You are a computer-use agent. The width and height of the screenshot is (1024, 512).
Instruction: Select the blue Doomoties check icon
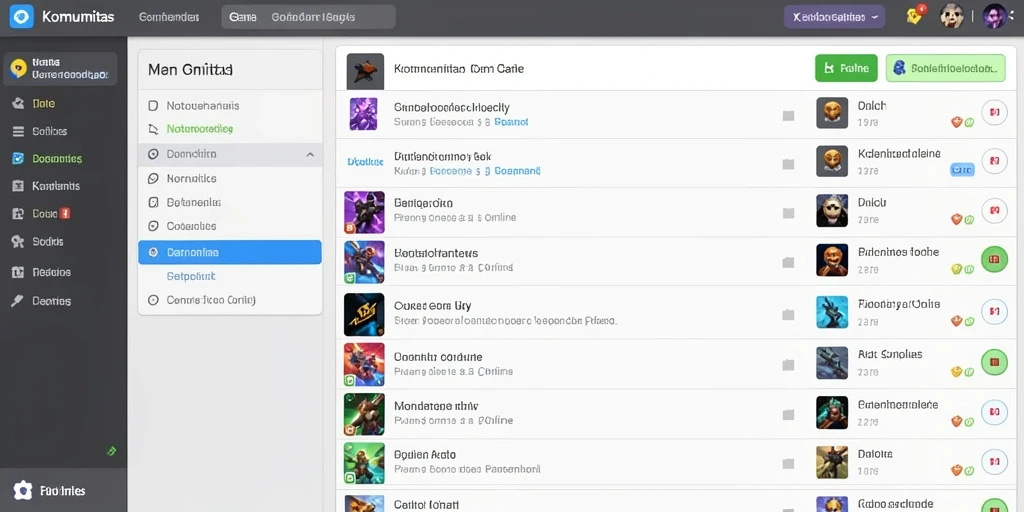tap(18, 158)
